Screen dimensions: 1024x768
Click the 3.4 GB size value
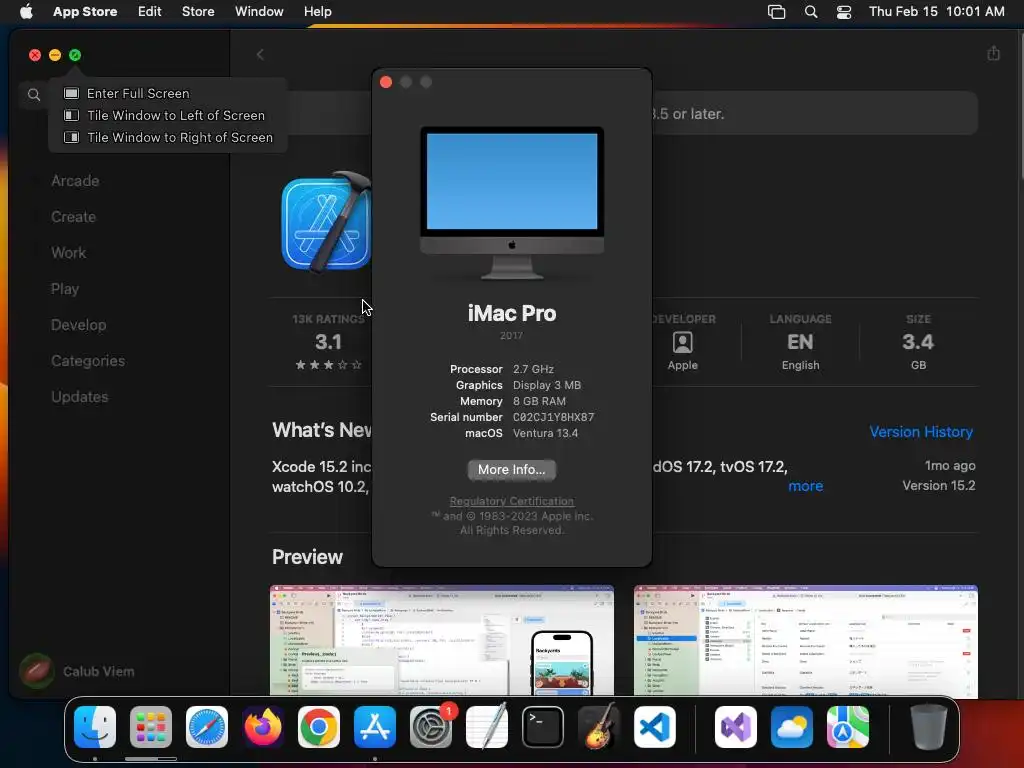(918, 342)
